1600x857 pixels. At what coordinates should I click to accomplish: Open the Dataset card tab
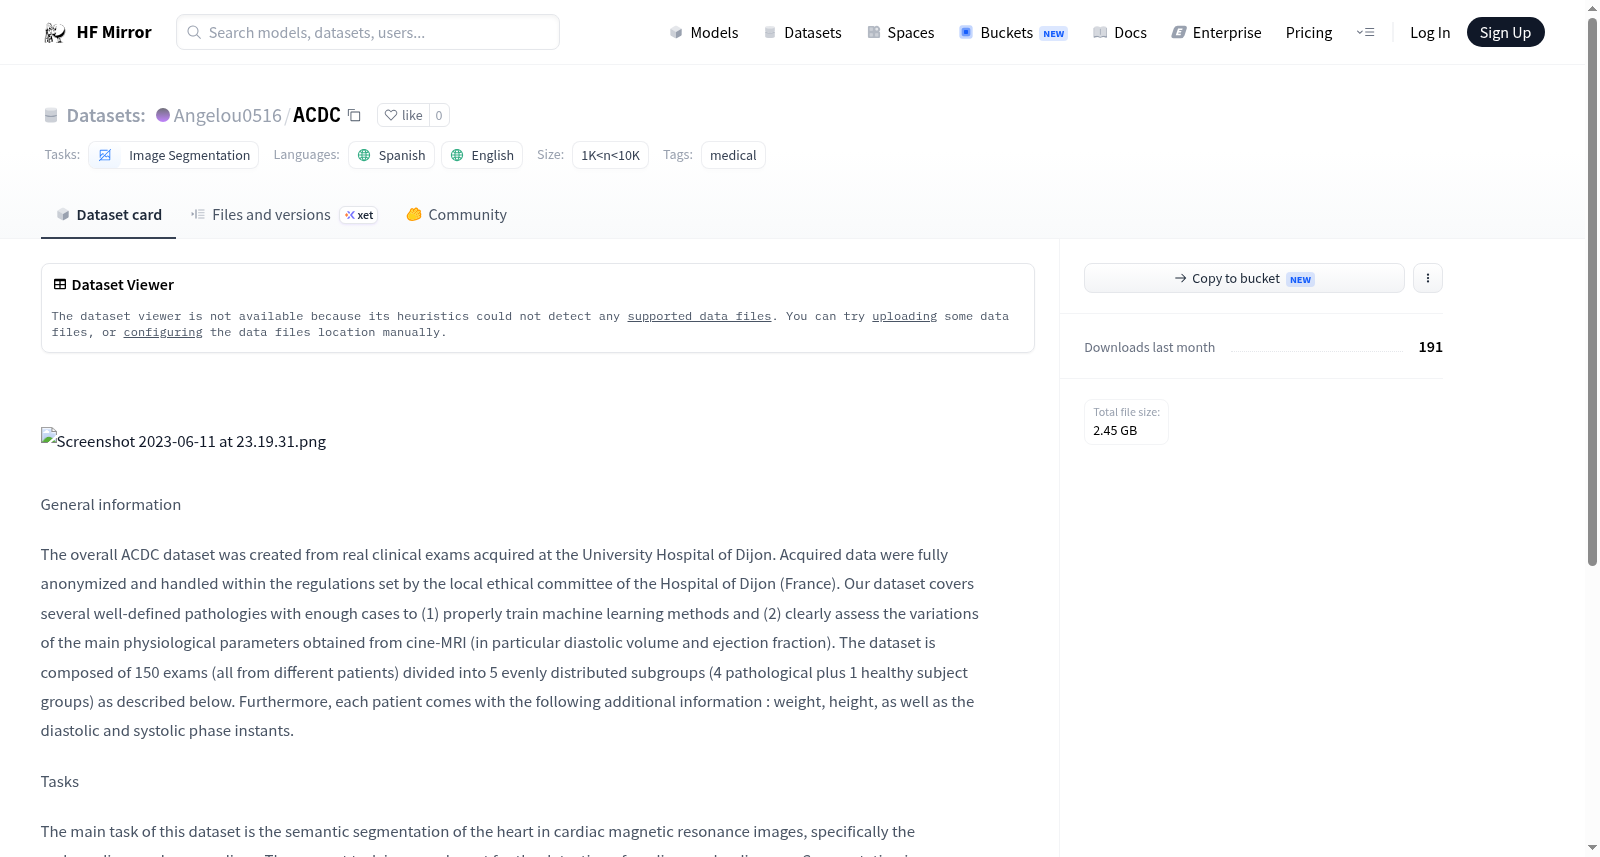(108, 214)
